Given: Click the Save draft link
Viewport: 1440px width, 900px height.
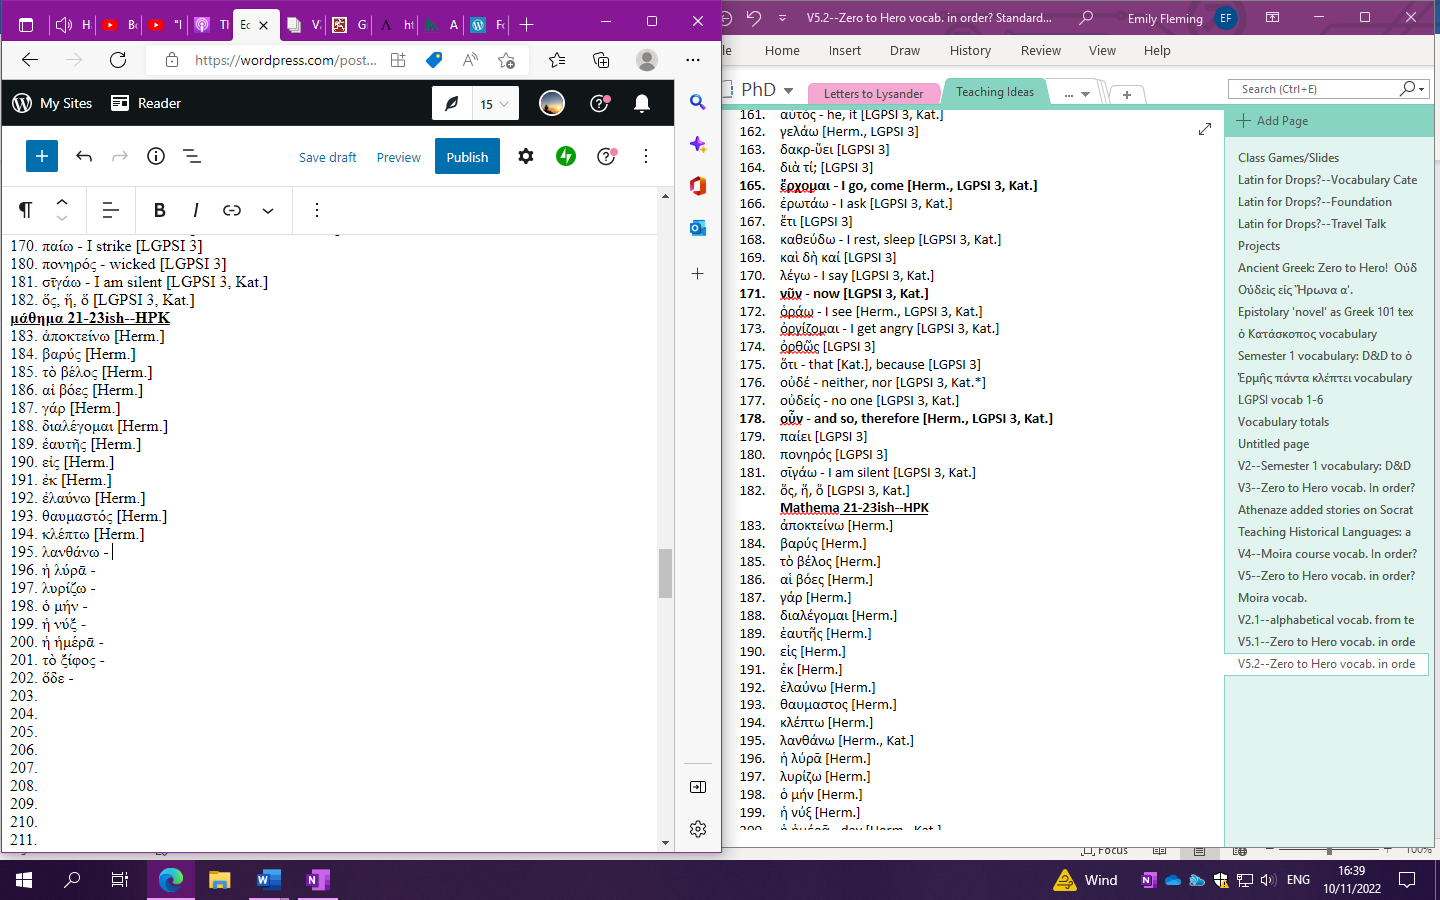Looking at the screenshot, I should coord(327,157).
